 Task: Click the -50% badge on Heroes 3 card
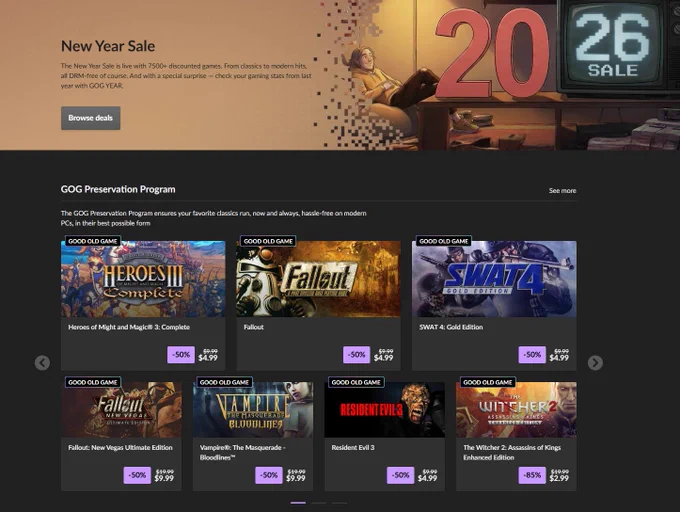181,355
